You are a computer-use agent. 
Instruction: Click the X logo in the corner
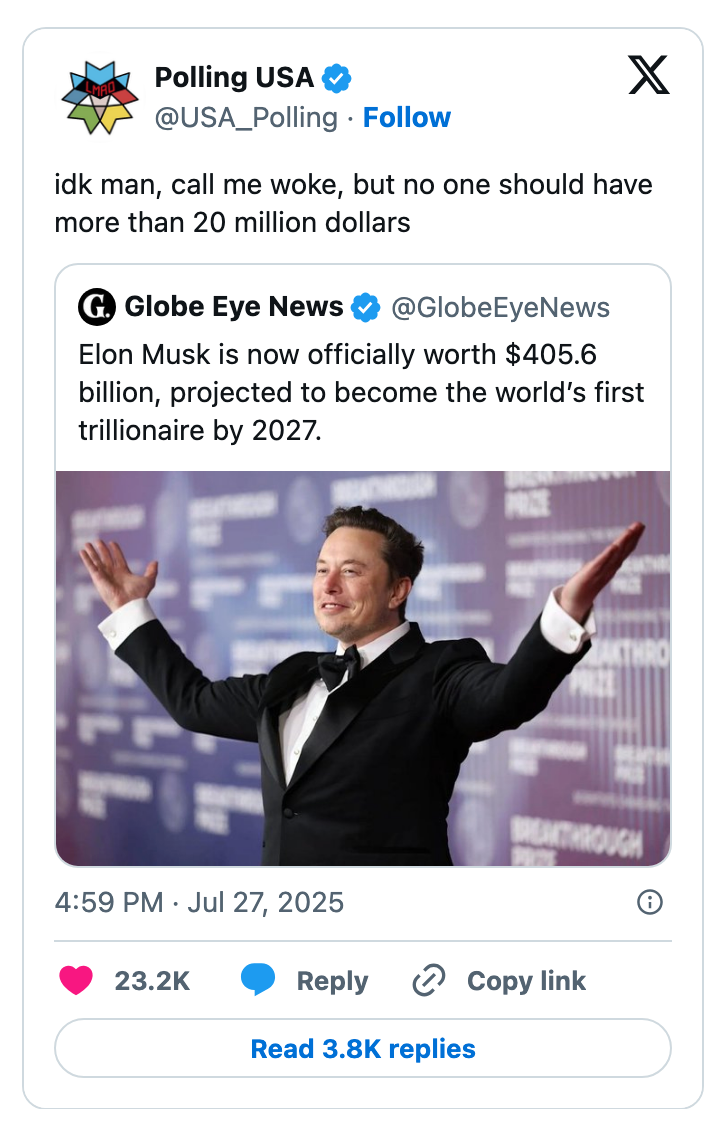(x=648, y=74)
